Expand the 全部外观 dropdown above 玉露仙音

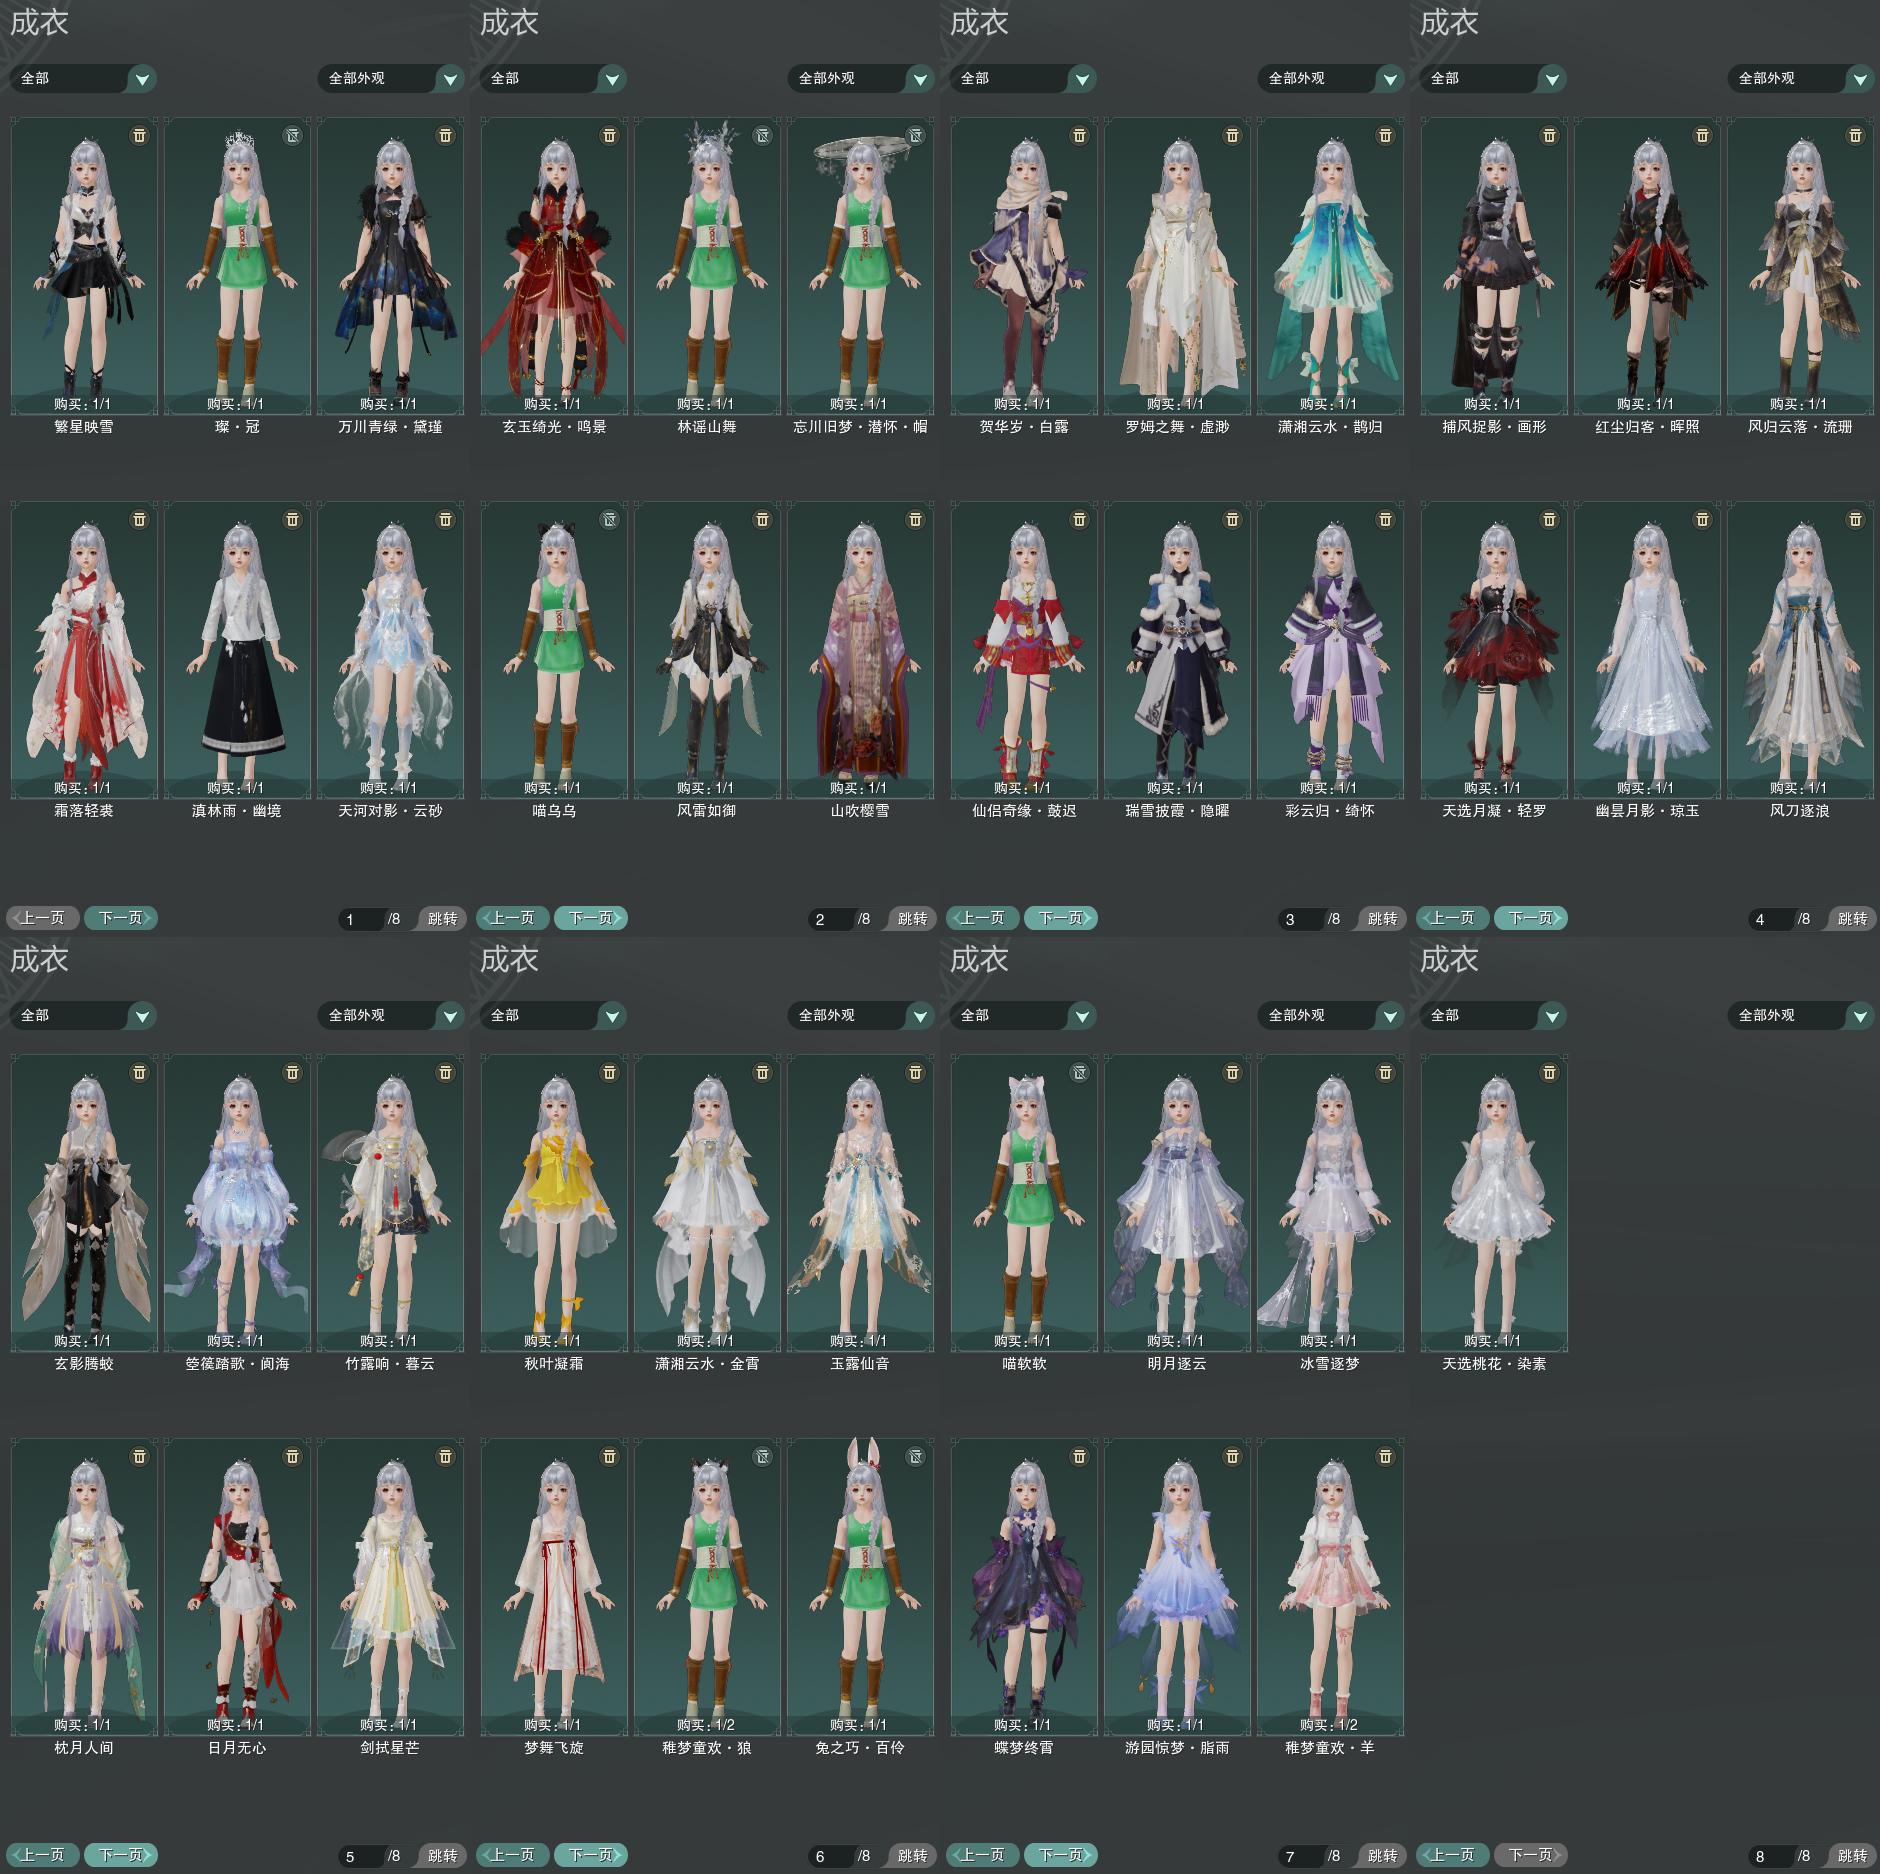click(860, 1015)
